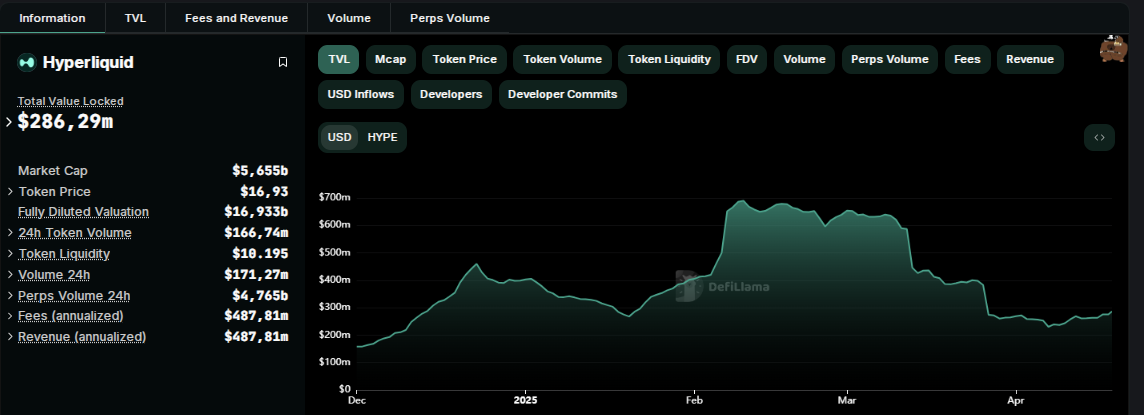The height and width of the screenshot is (415, 1144).
Task: Expand the Total Value Locked breakdown chevron
Action: pos(9,122)
